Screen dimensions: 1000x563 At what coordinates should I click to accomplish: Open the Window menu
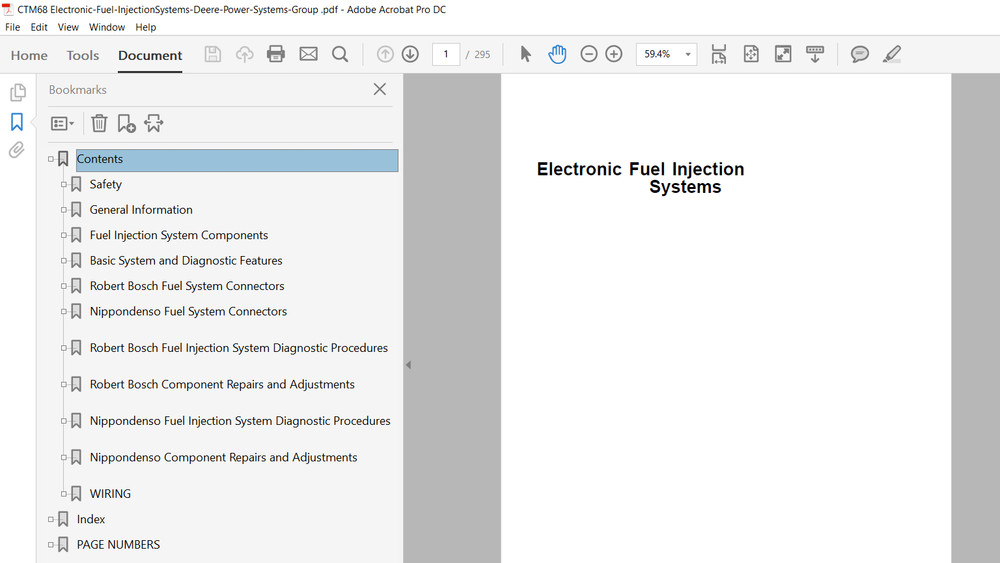coord(107,27)
